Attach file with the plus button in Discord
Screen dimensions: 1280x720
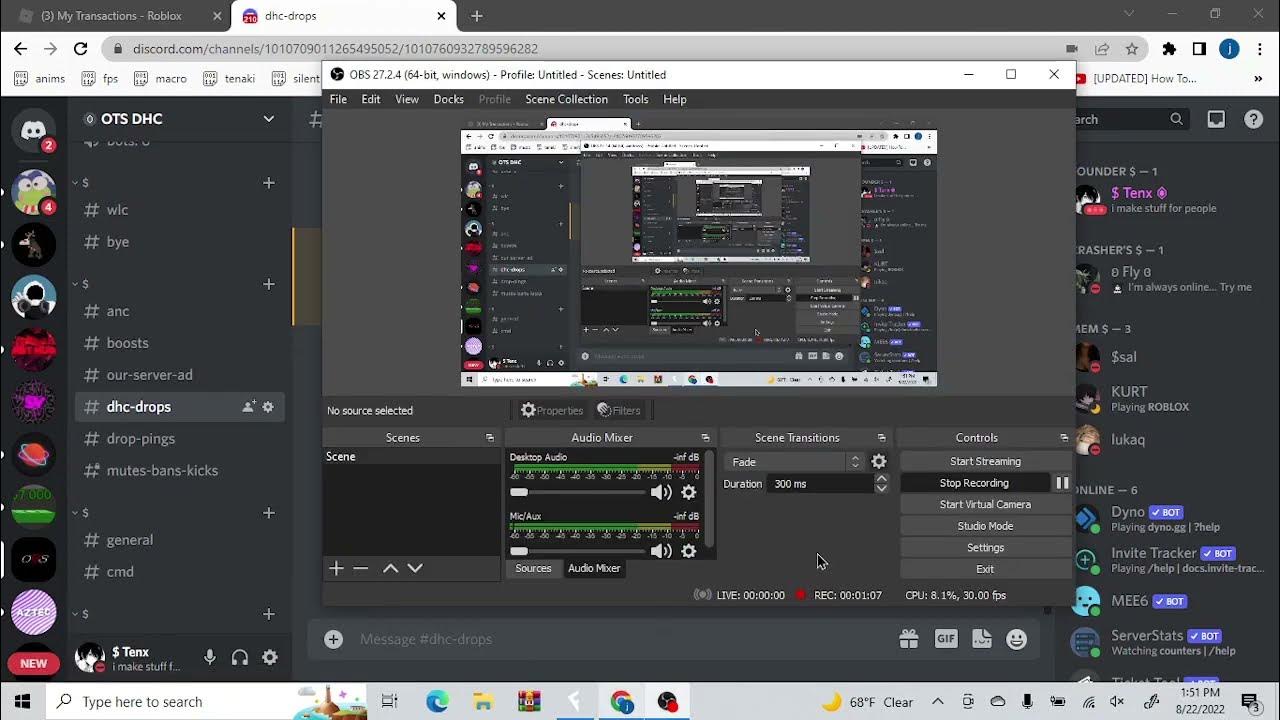(x=333, y=639)
